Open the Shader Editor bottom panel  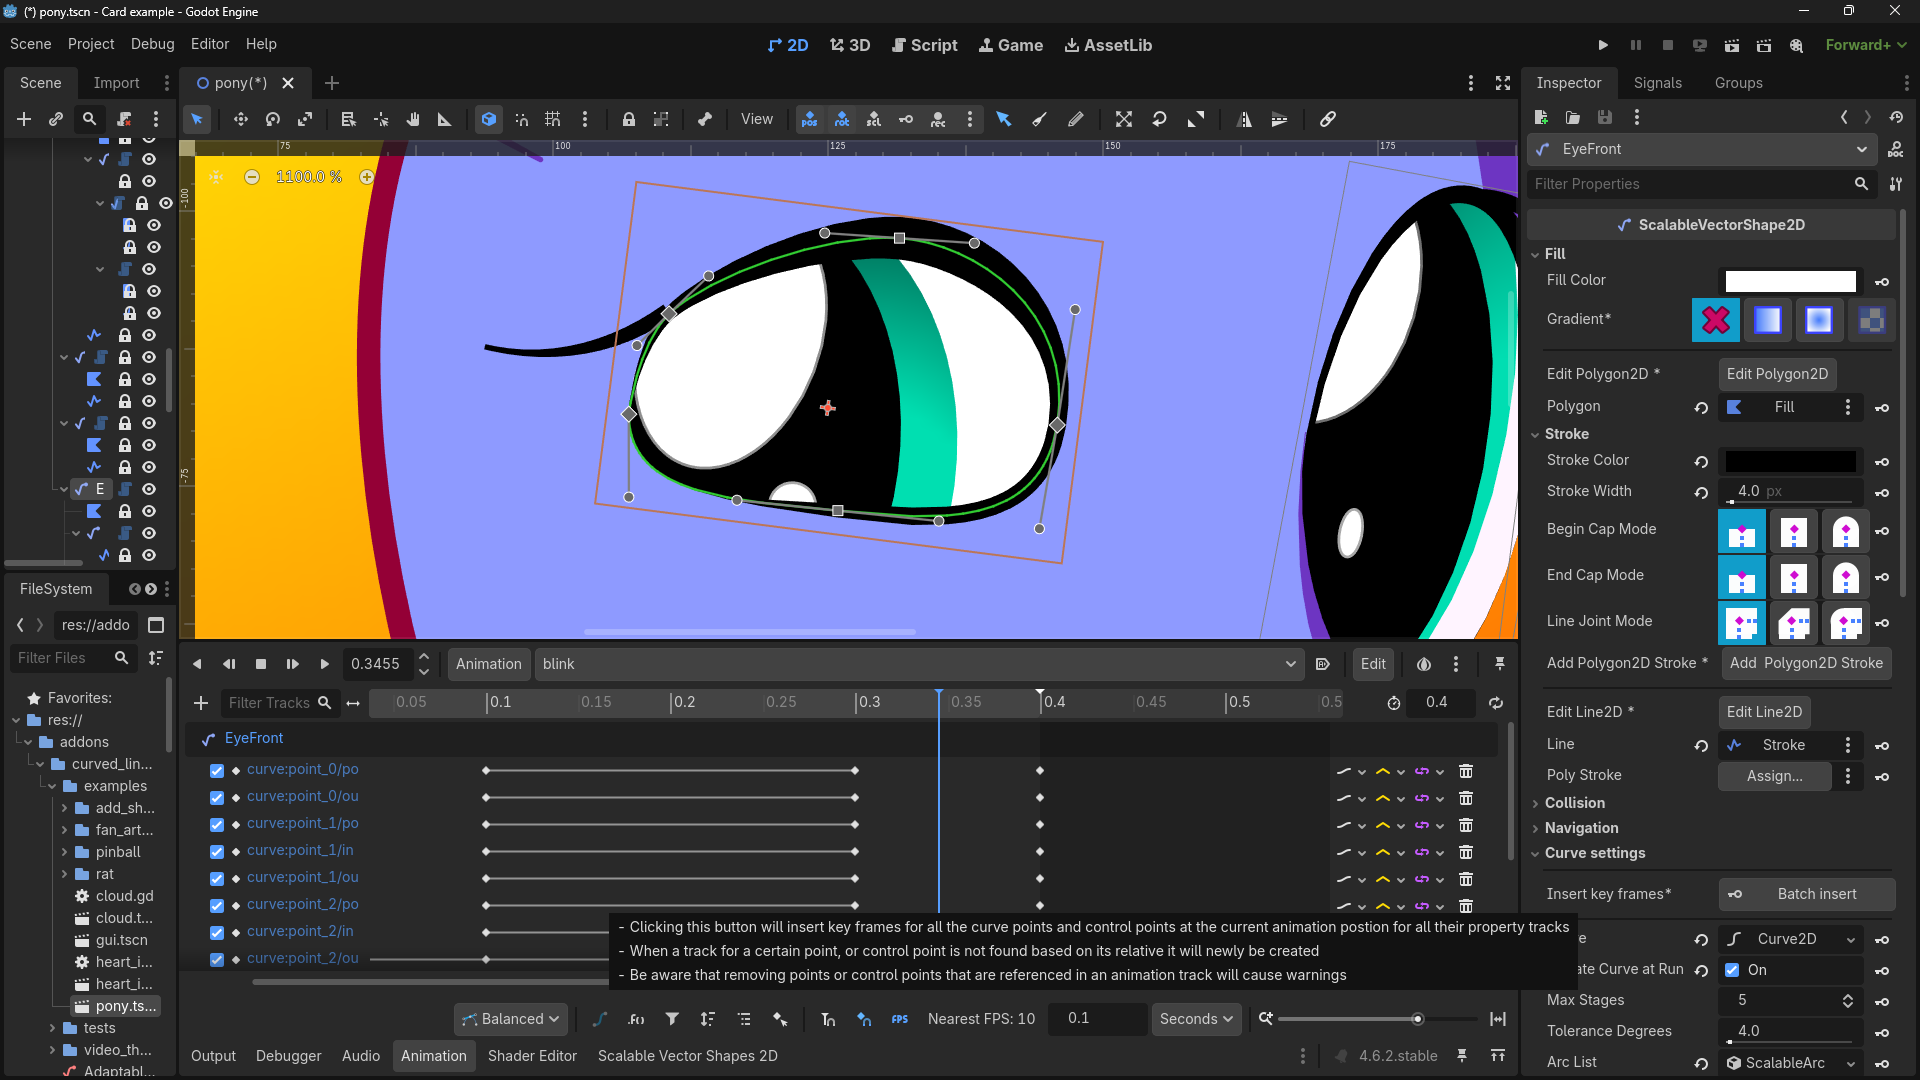click(x=532, y=1056)
